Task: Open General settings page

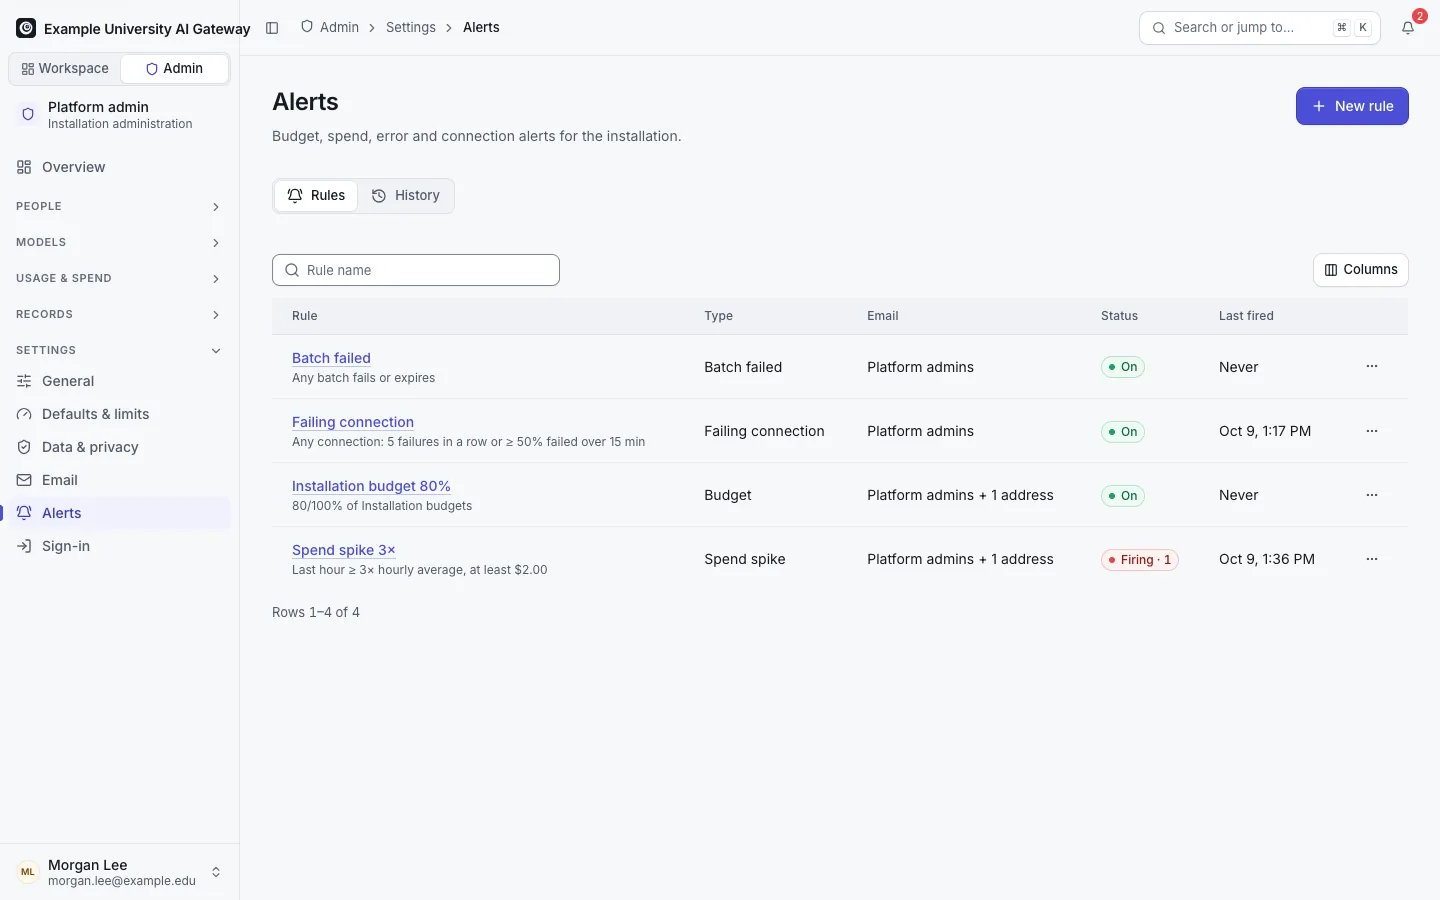Action: tap(119, 381)
